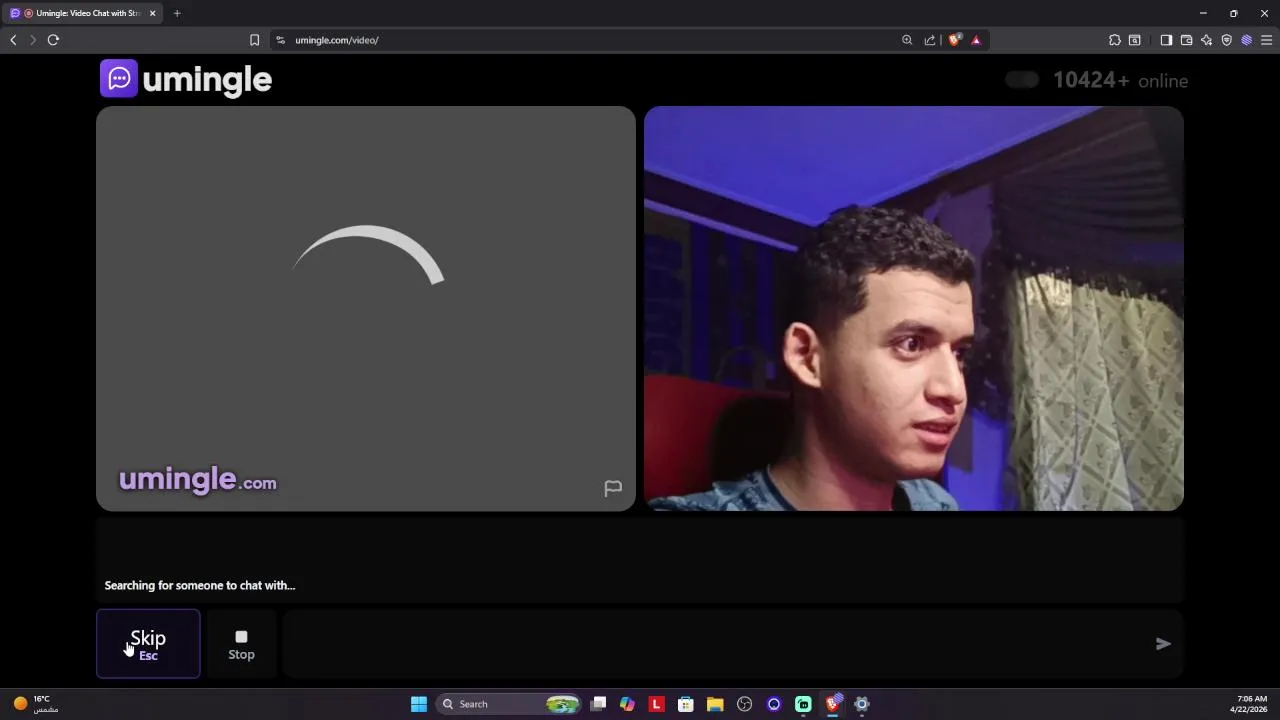Open Brave Wallet icon
The image size is (1280, 720).
pos(1186,40)
